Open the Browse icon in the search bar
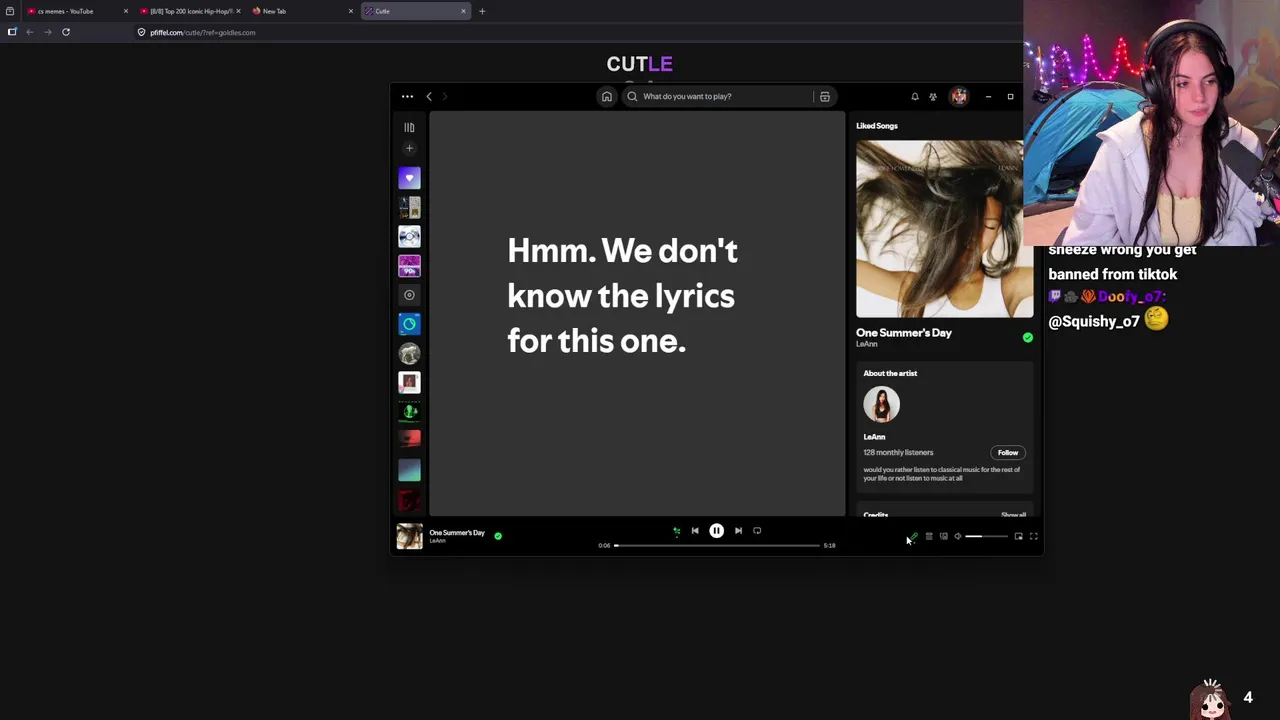The image size is (1280, 720). pos(825,96)
